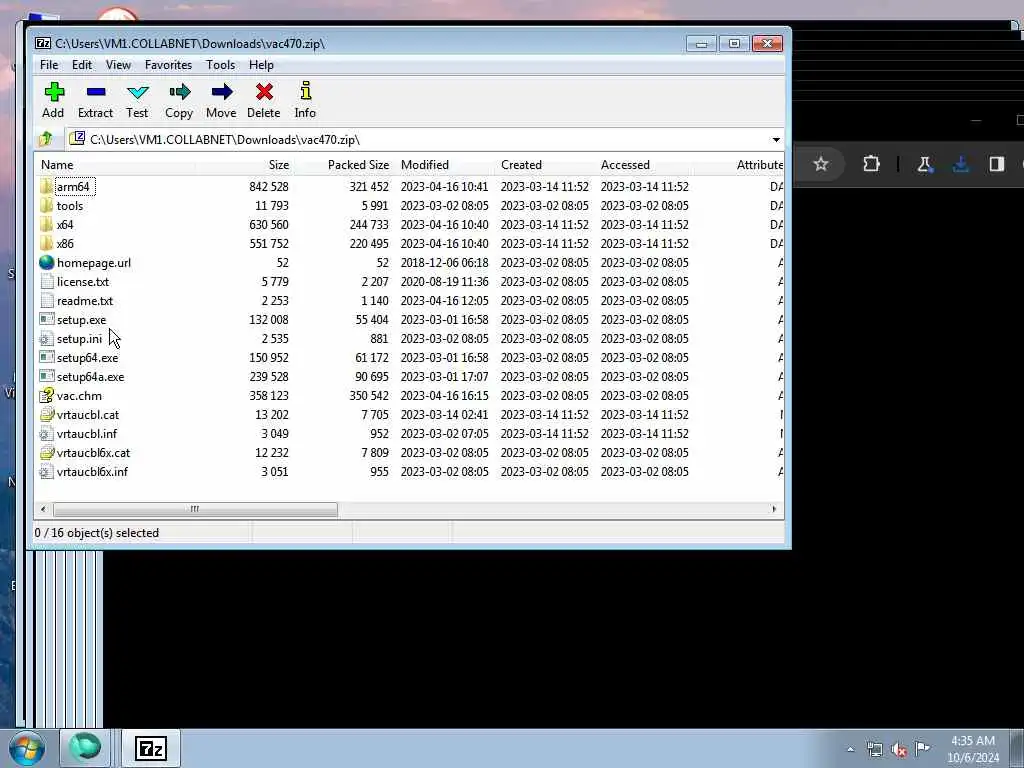Image resolution: width=1024 pixels, height=768 pixels.
Task: Open the Tools menu
Action: (x=221, y=65)
